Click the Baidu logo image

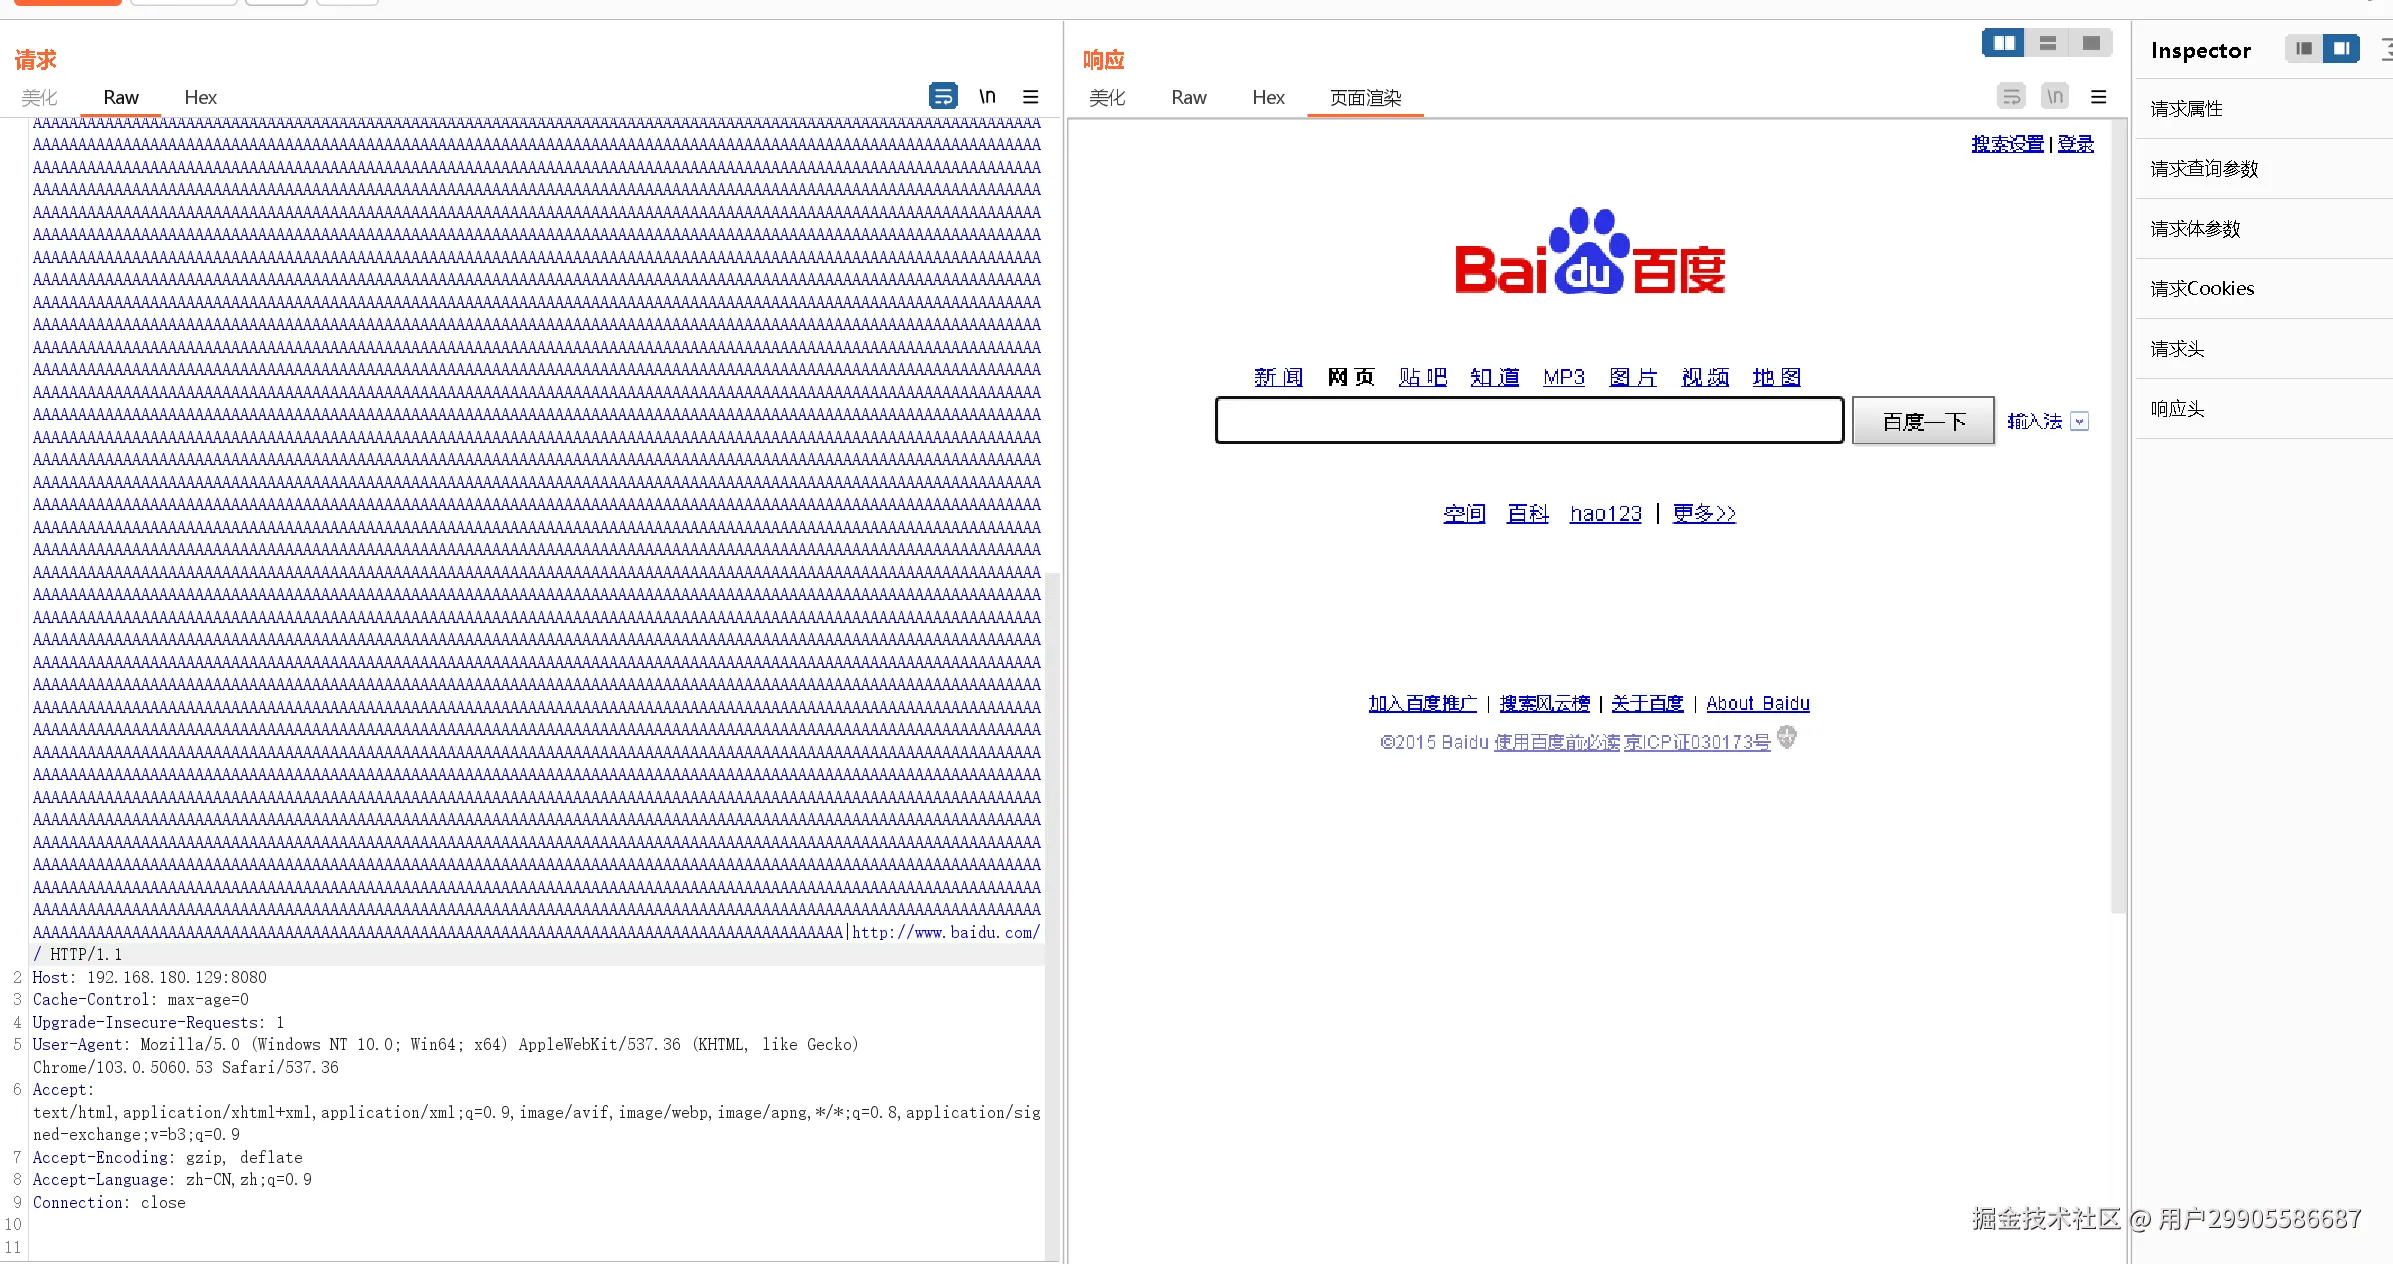click(x=1590, y=252)
